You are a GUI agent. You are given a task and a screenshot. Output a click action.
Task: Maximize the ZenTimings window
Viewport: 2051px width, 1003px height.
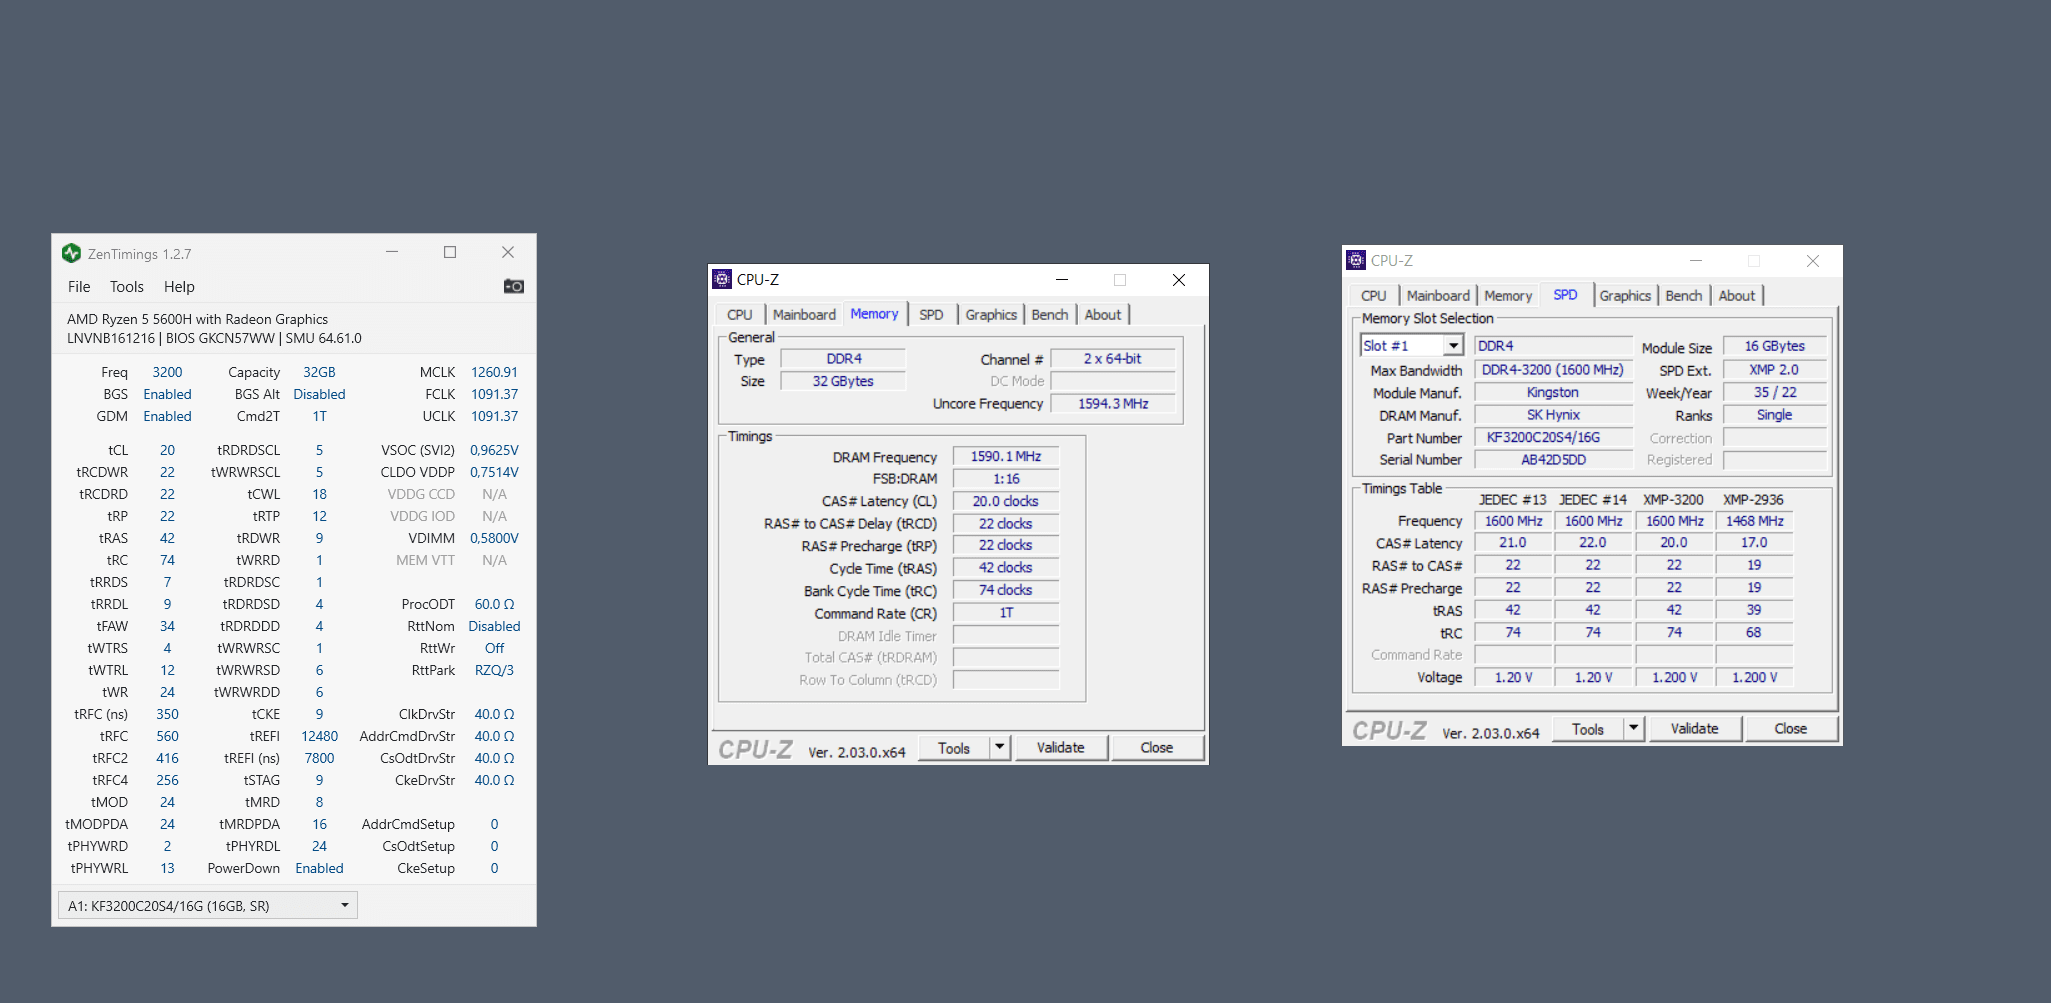[450, 252]
